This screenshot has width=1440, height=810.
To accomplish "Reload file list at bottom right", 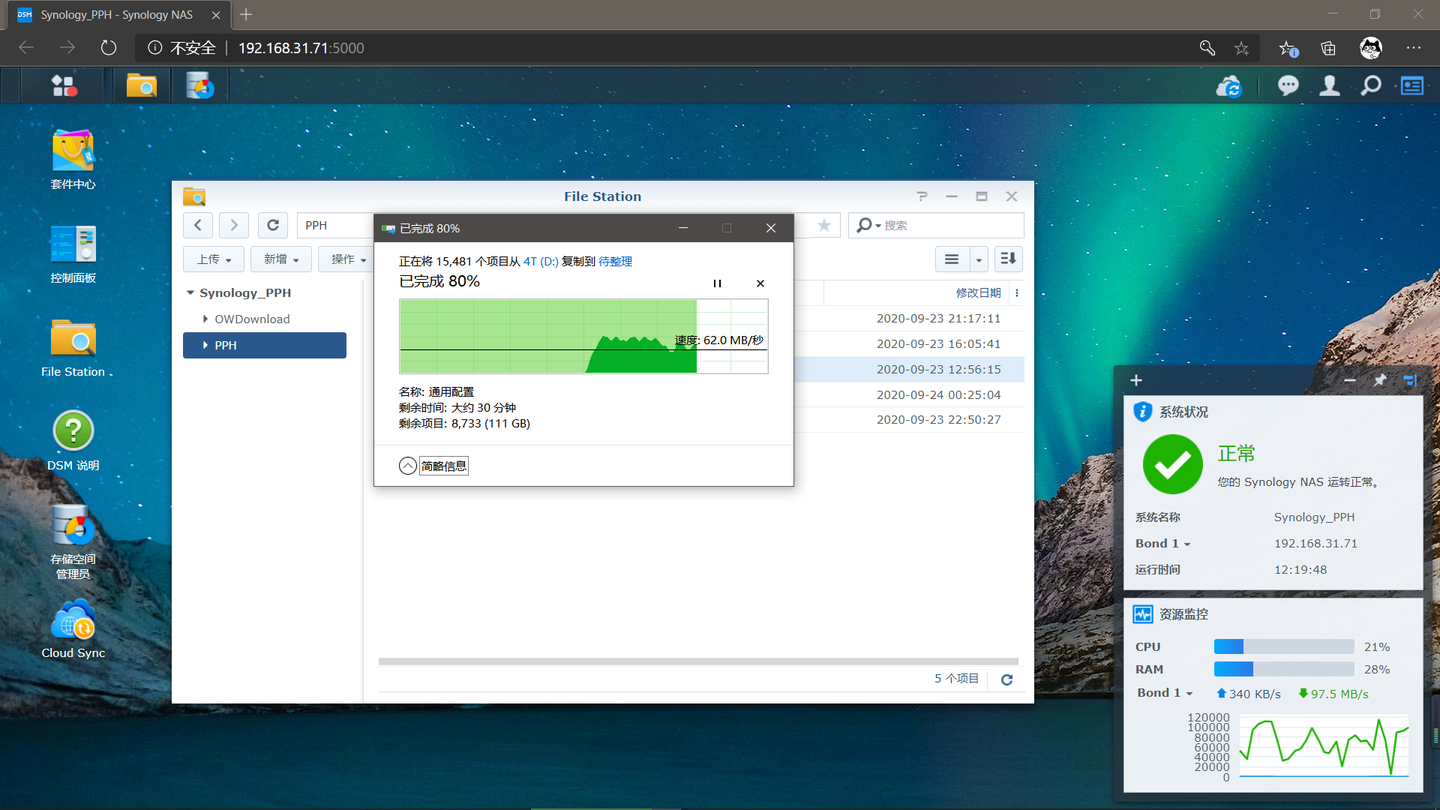I will point(1007,679).
